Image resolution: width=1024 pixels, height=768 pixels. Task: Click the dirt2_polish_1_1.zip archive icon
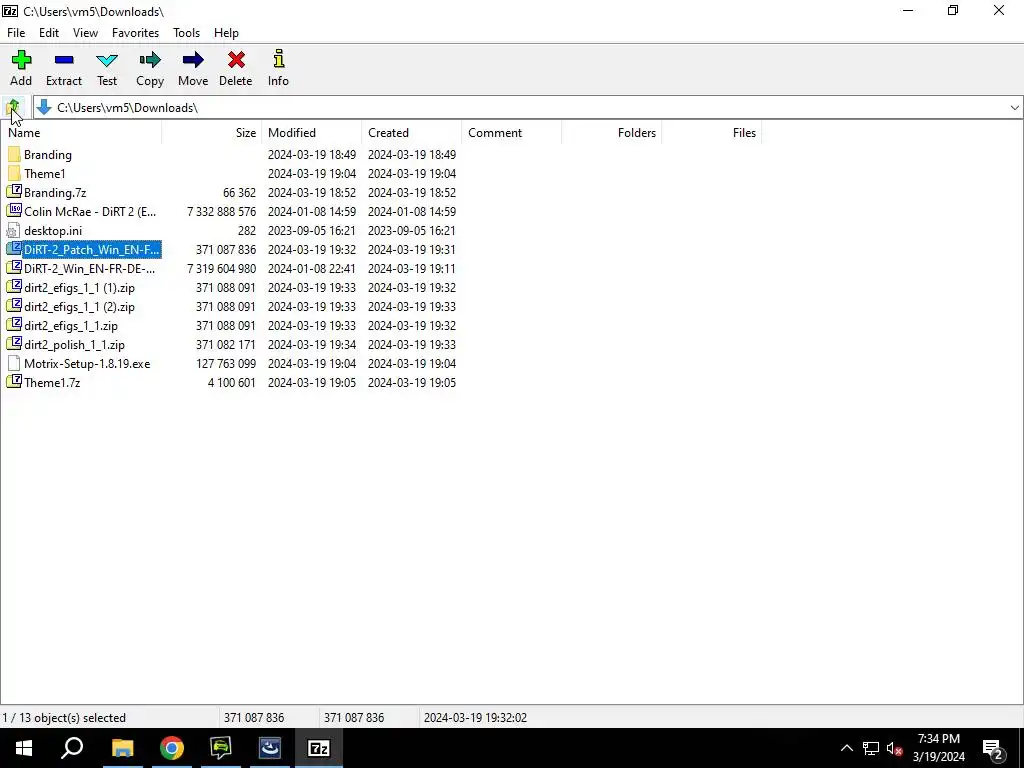[x=14, y=344]
